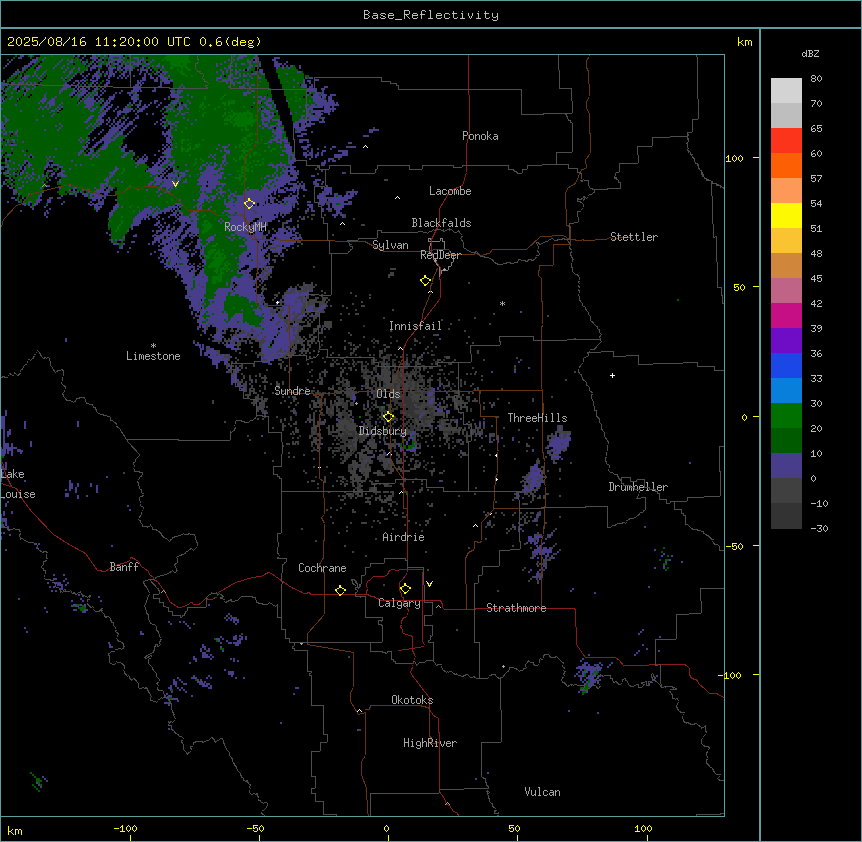
Task: Click the yellow V marker east of Calgary diamond
Action: [429, 584]
